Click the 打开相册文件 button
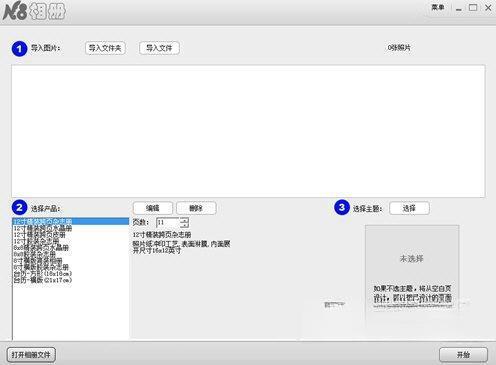 (31, 355)
